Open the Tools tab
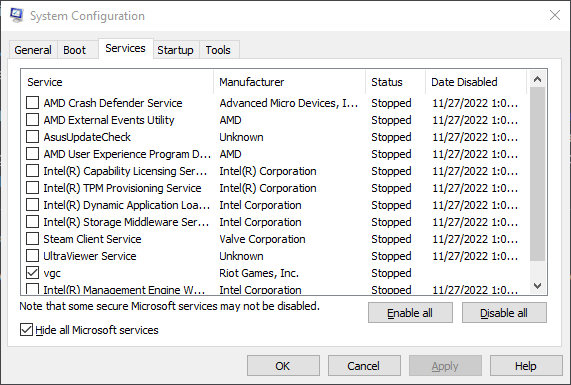This screenshot has height=385, width=571. (218, 50)
